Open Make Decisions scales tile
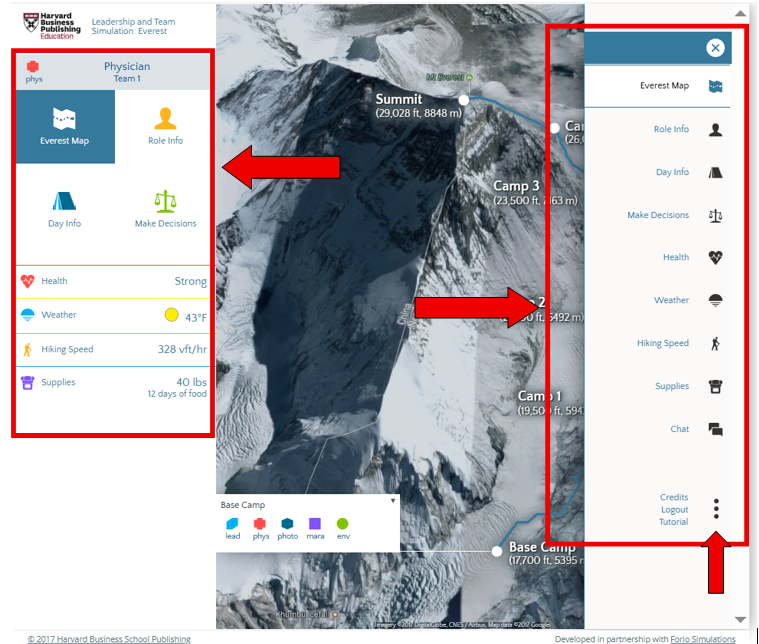Viewport: 759px width, 644px height. [165, 201]
